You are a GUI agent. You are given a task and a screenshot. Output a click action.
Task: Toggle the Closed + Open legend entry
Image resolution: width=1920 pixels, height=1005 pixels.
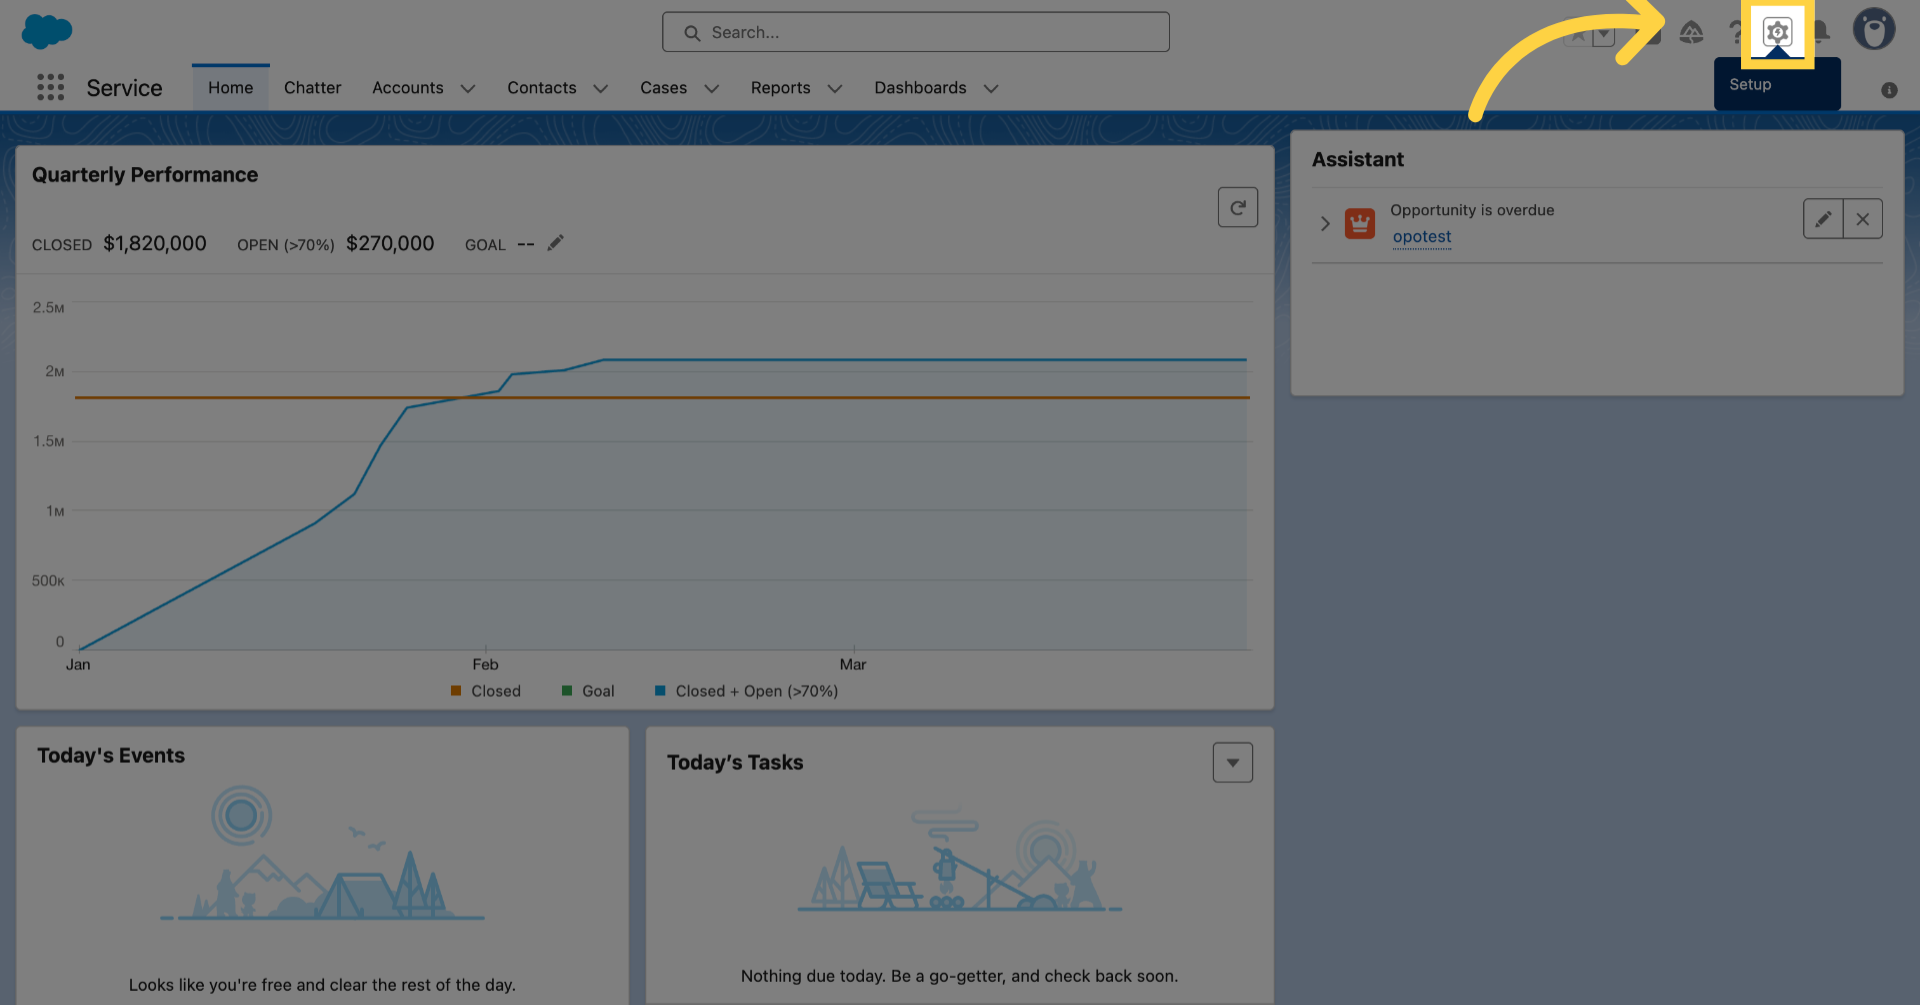pyautogui.click(x=746, y=691)
